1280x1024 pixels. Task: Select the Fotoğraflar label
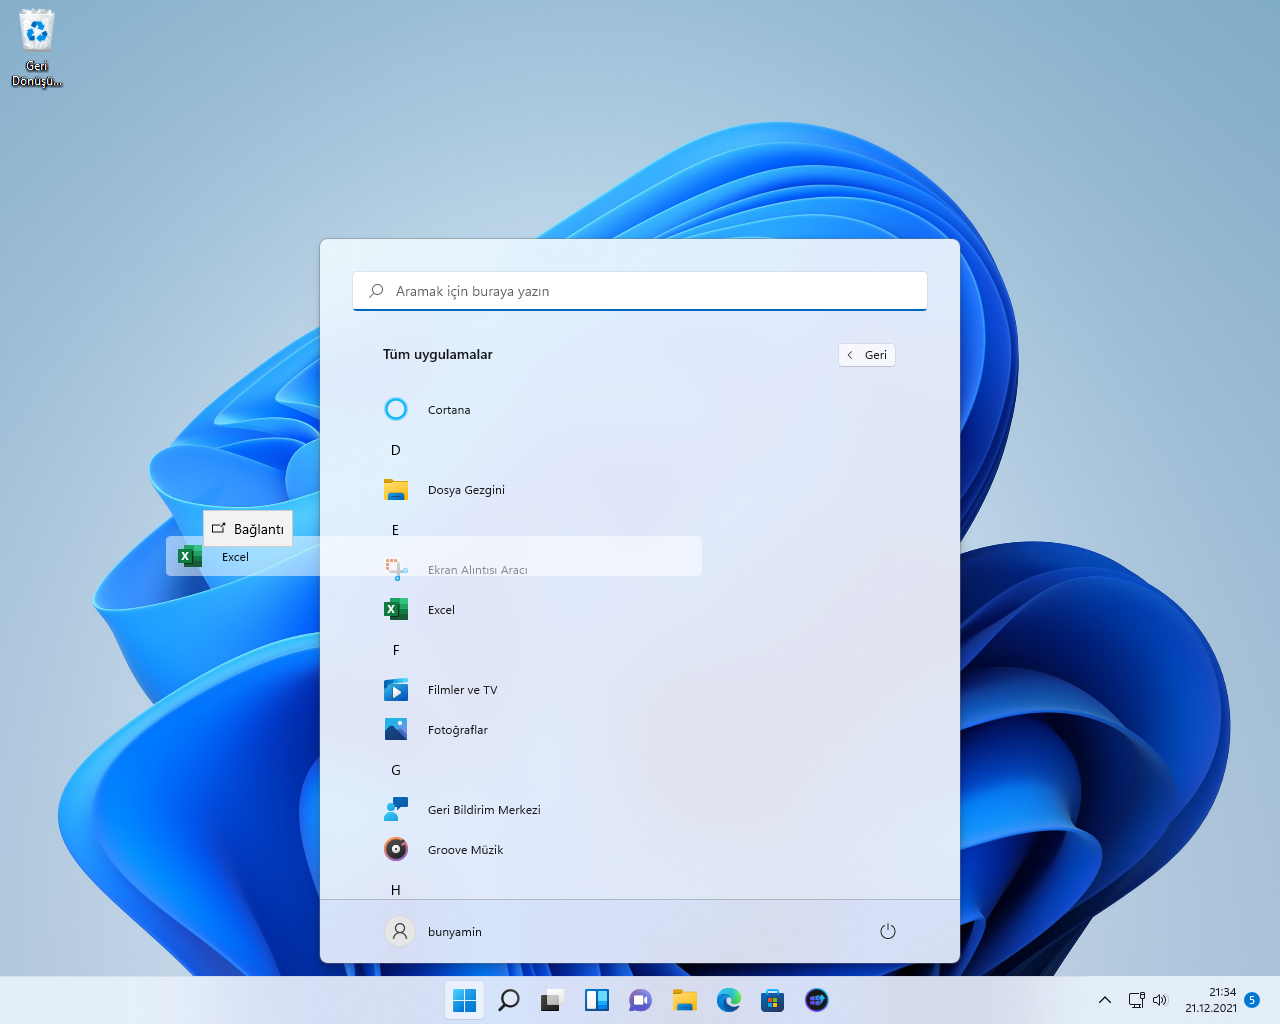(x=458, y=730)
